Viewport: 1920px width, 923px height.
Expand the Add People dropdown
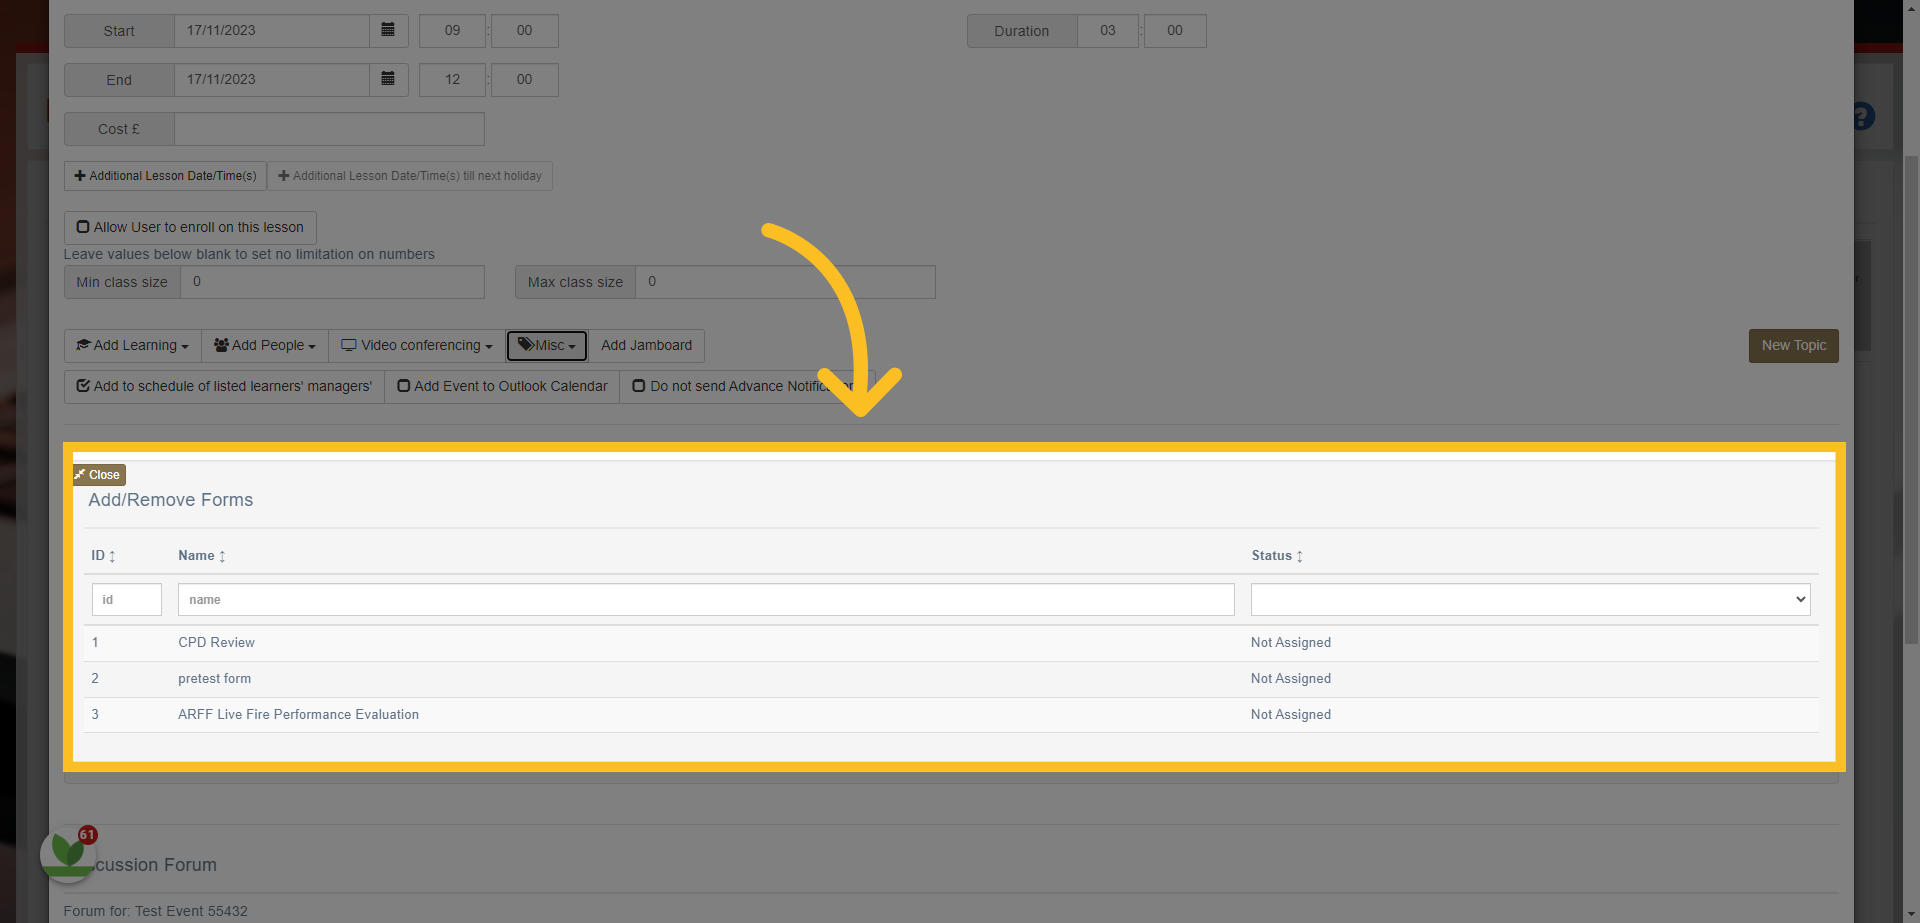[265, 345]
